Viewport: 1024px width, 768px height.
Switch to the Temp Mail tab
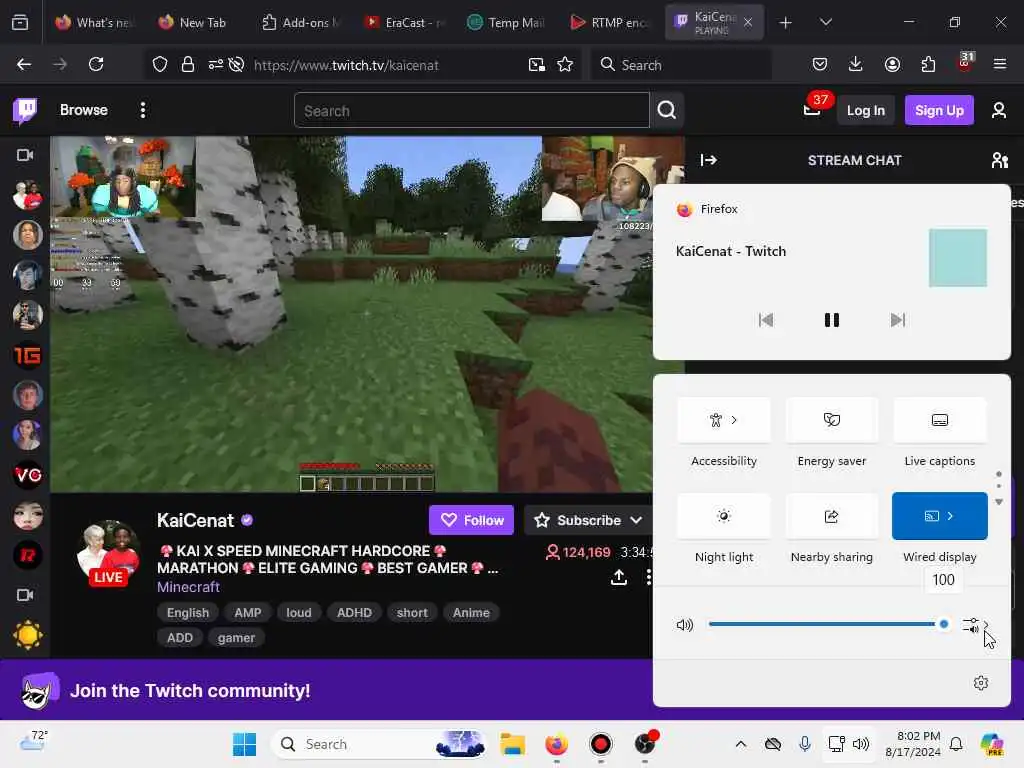coord(507,22)
